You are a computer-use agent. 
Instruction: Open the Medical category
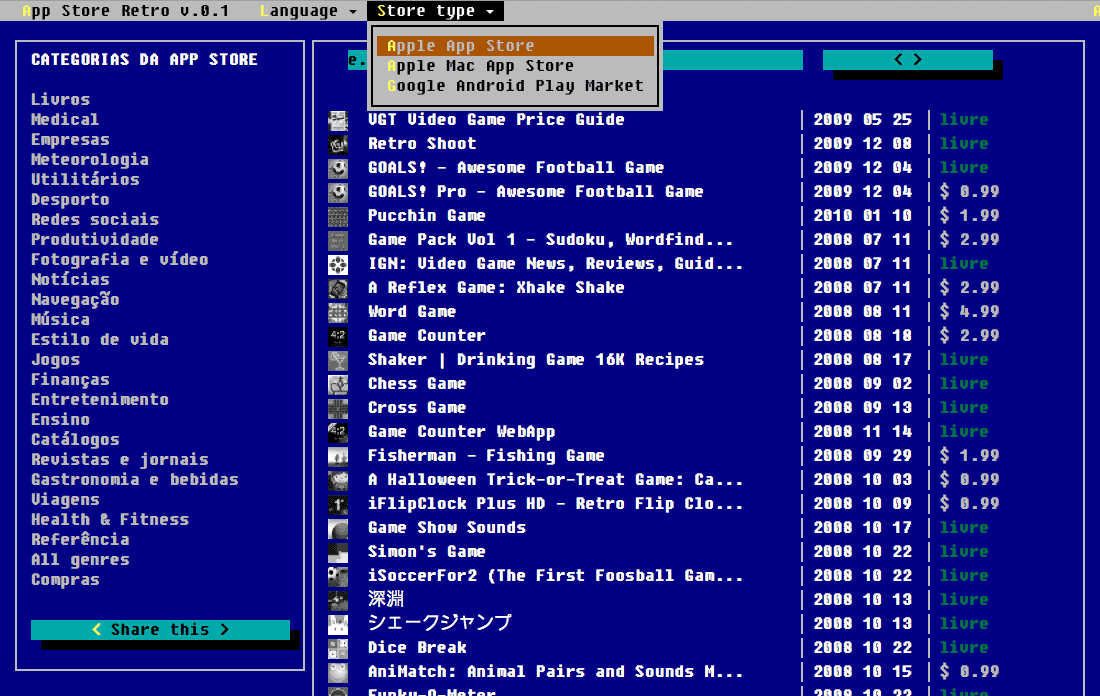[x=65, y=119]
